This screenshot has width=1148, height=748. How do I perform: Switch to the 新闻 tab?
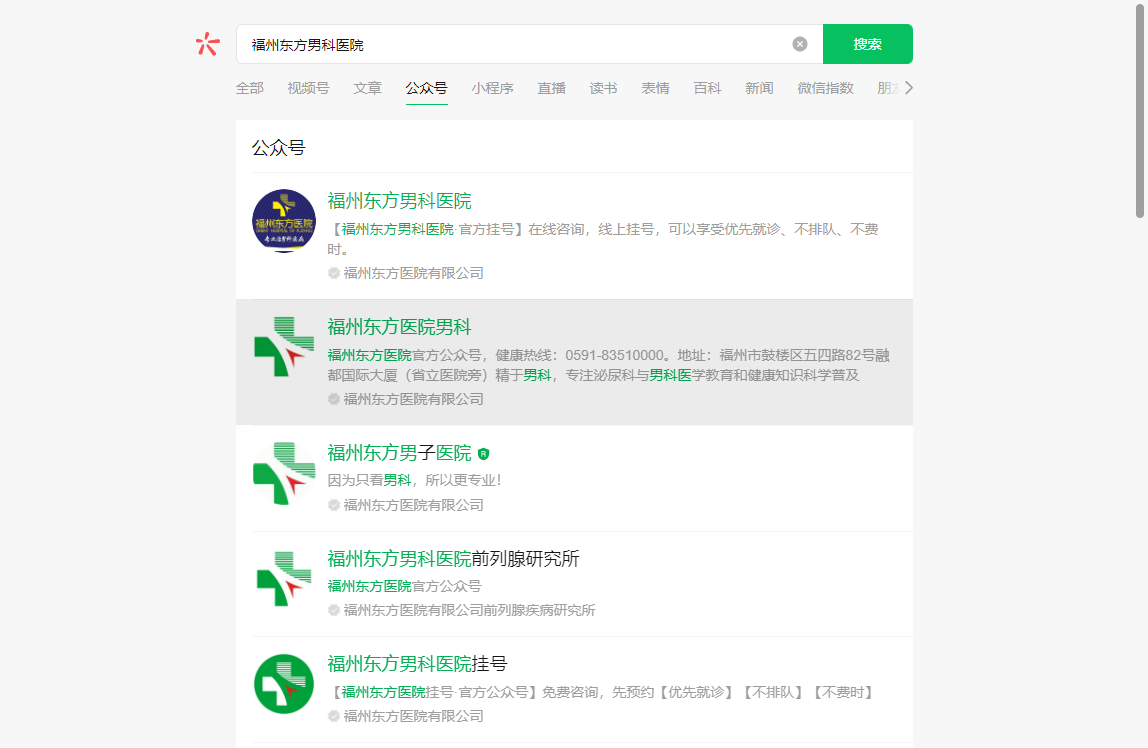pyautogui.click(x=759, y=89)
